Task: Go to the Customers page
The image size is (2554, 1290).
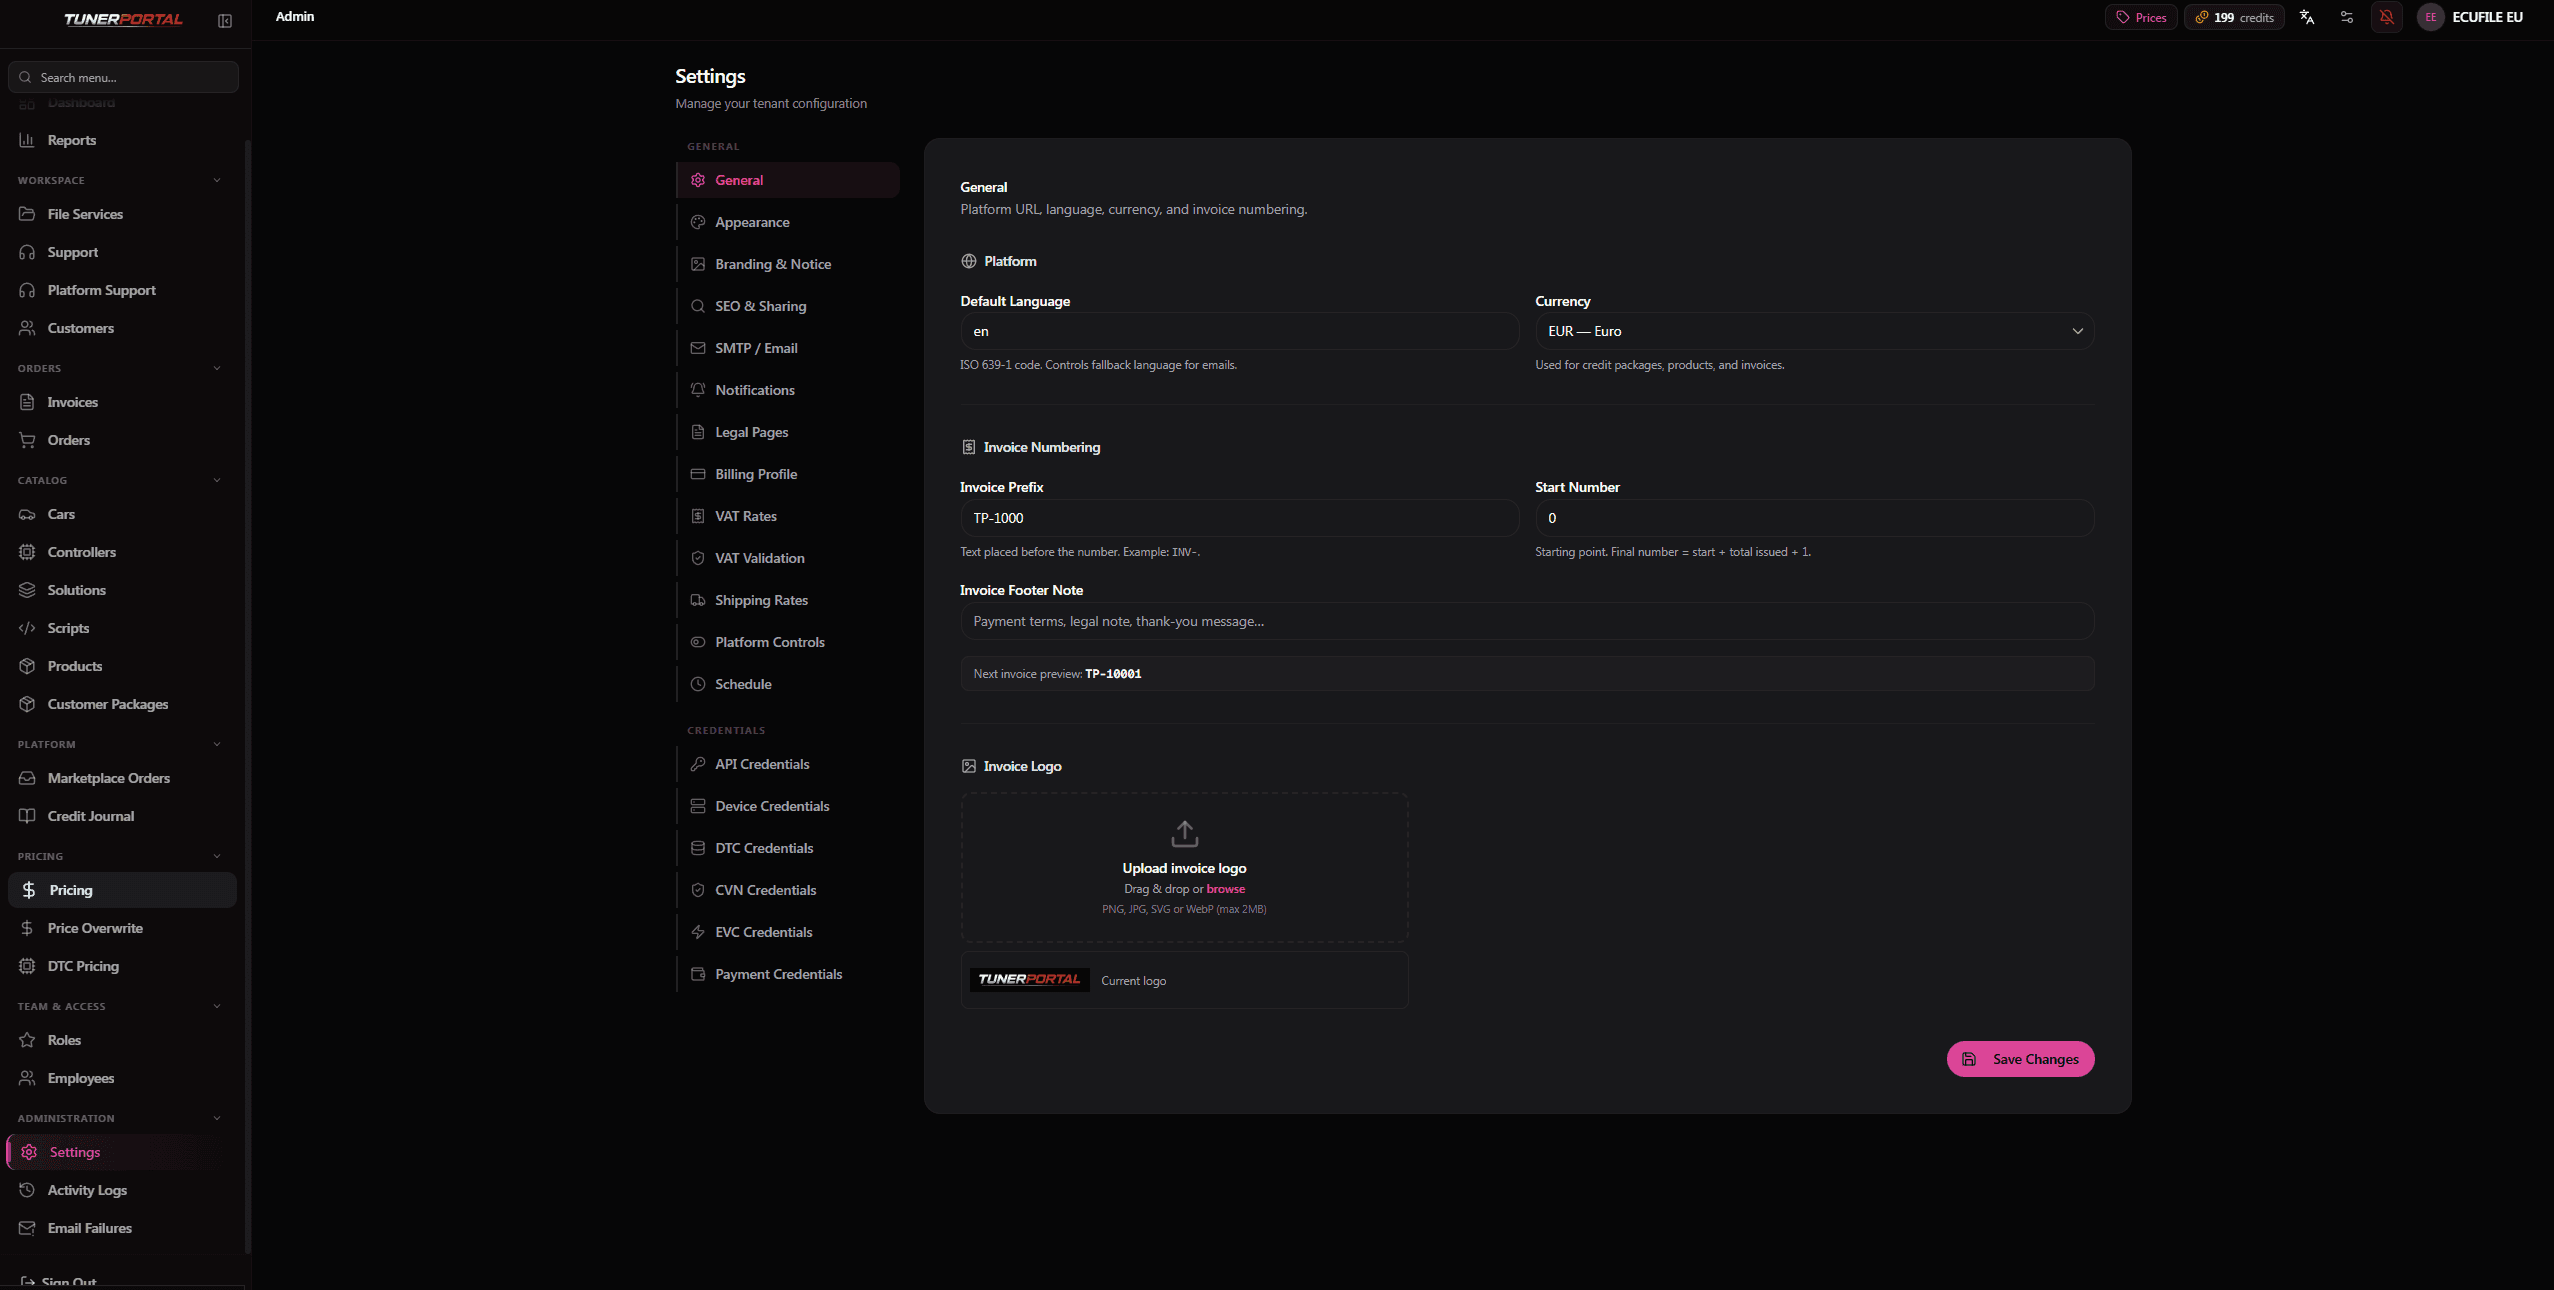Action: coord(123,328)
